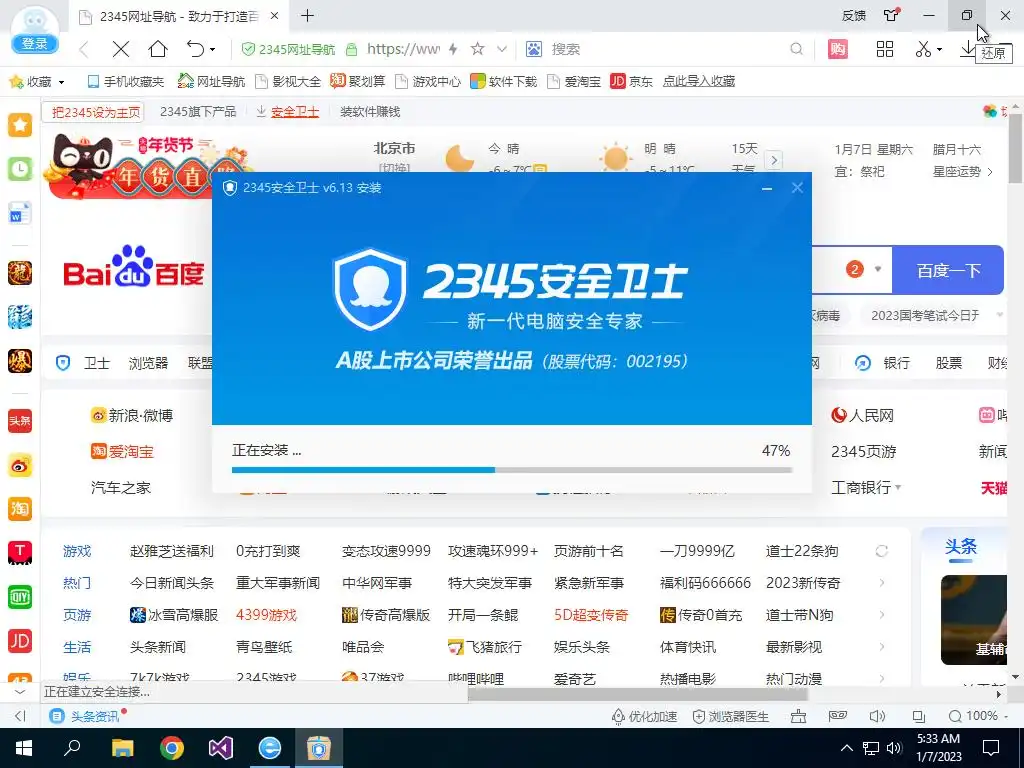
Task: Open the Weibo icon in sidebar
Action: click(x=20, y=466)
